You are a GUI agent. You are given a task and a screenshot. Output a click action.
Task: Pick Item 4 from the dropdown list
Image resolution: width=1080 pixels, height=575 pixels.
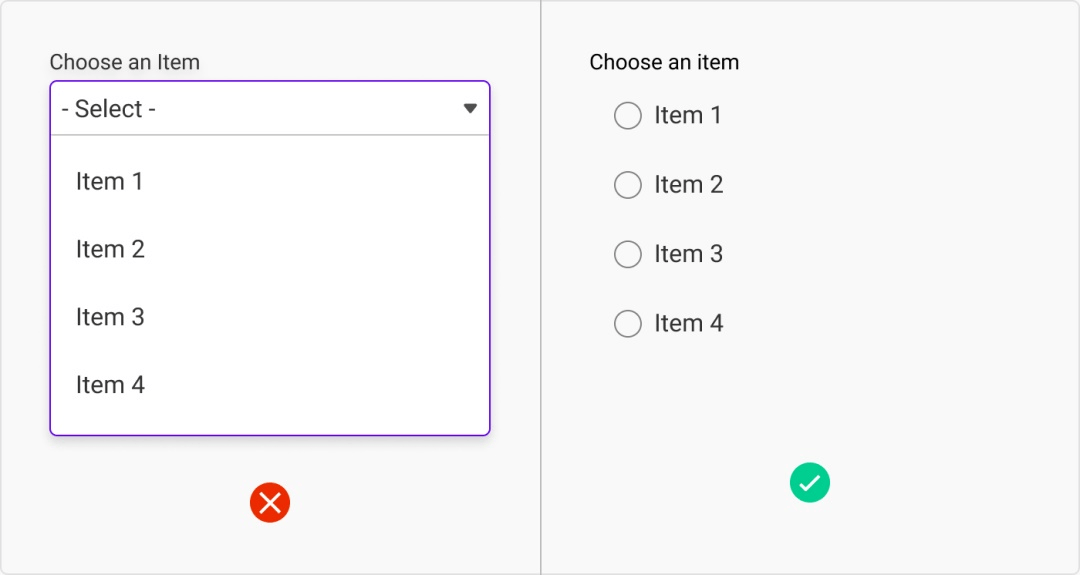[x=270, y=384]
